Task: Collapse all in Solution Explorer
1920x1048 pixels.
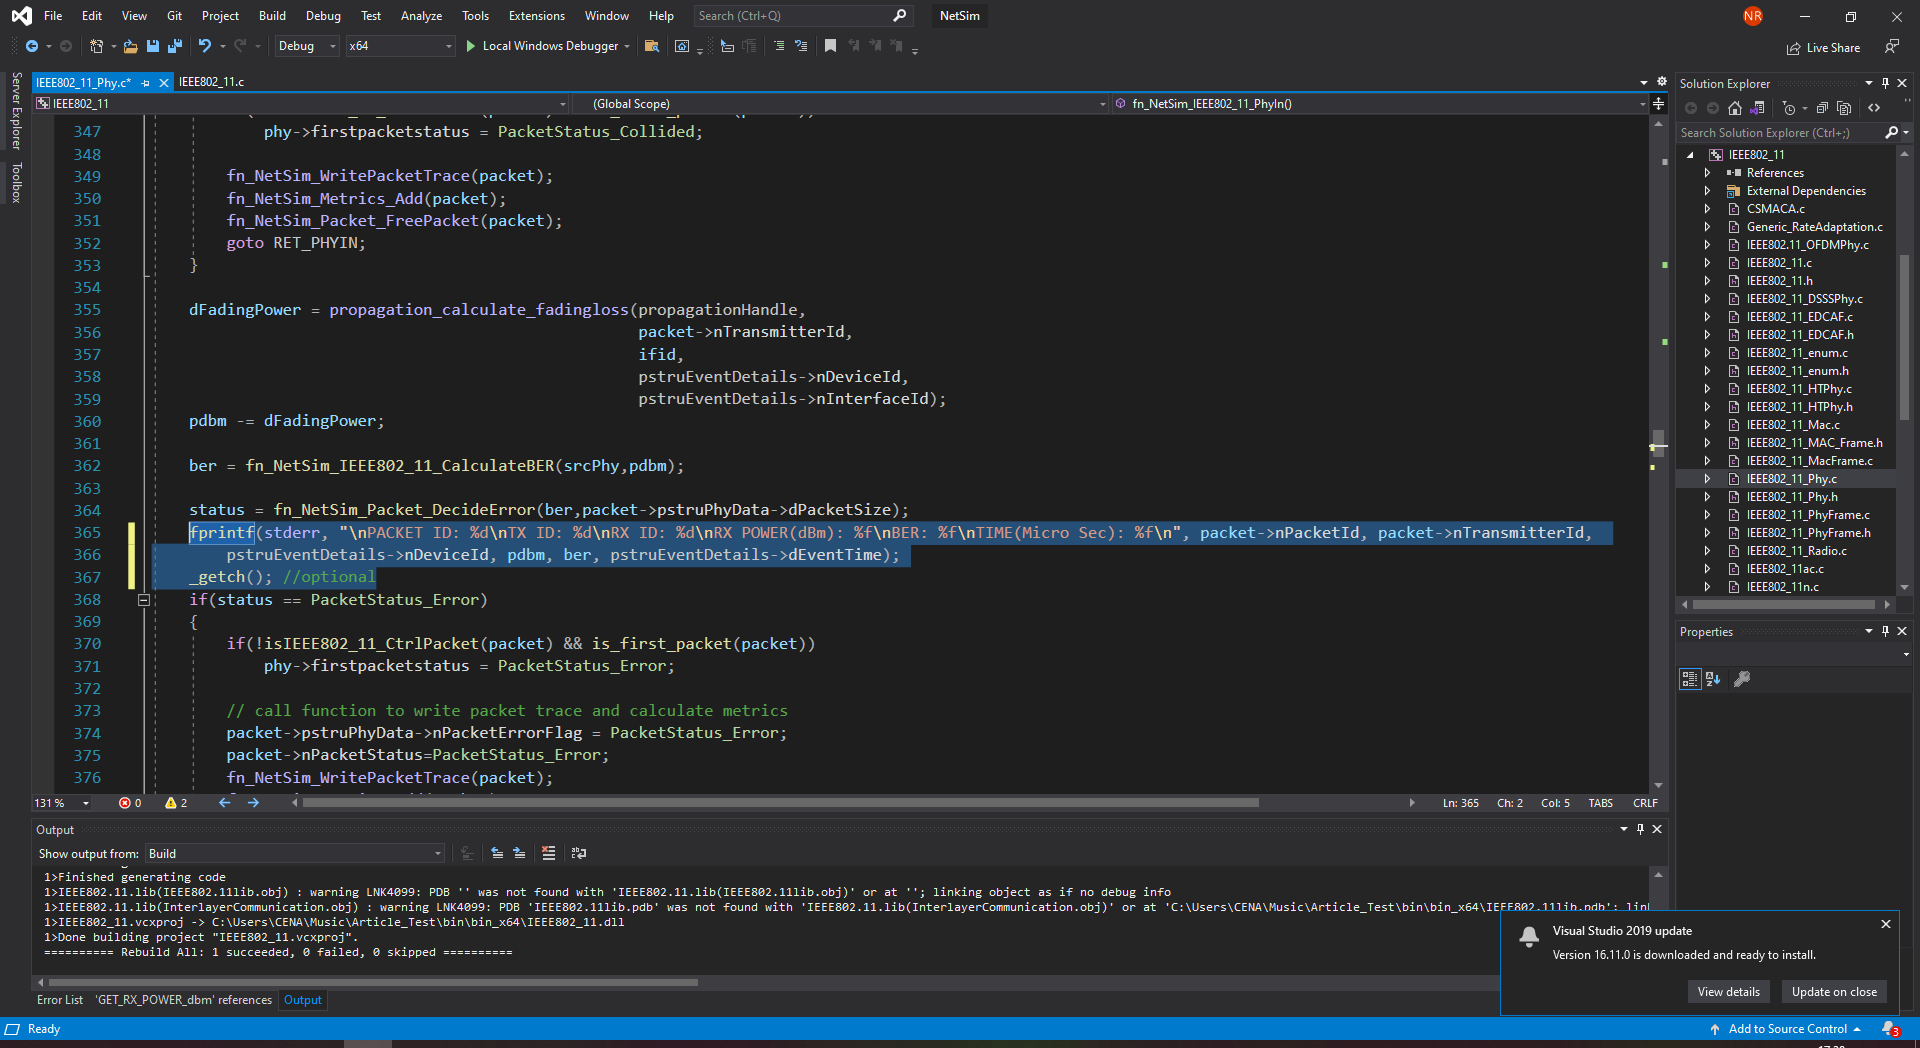Action: (x=1822, y=108)
